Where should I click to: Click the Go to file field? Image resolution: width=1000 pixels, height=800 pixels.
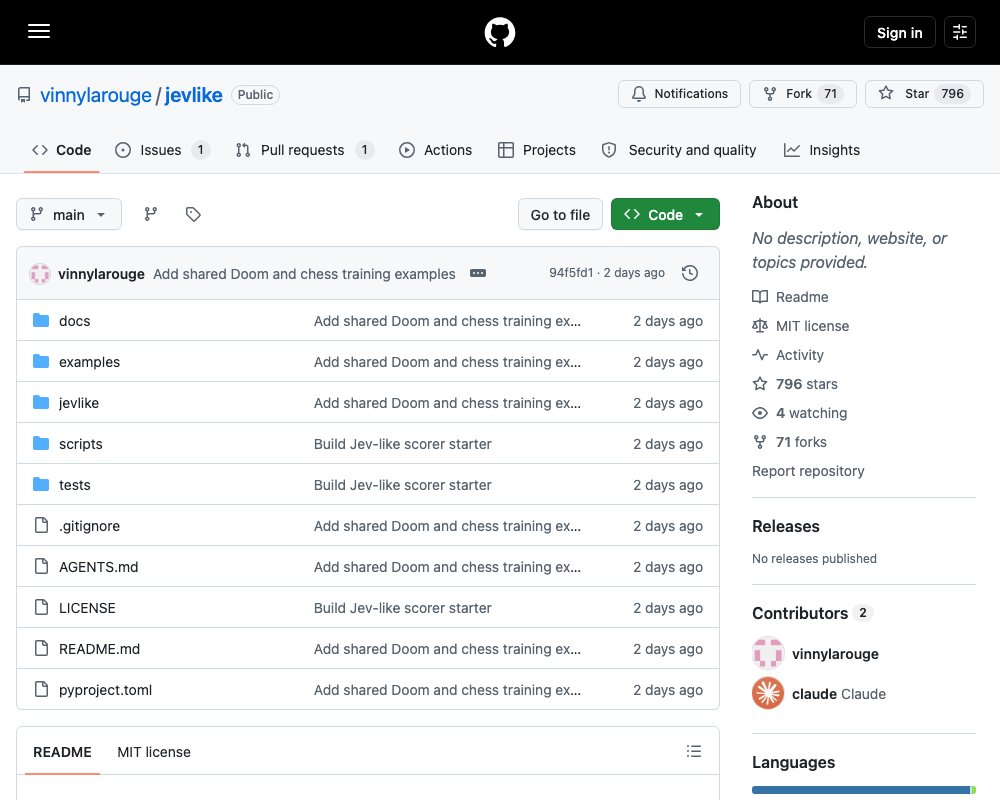[560, 214]
